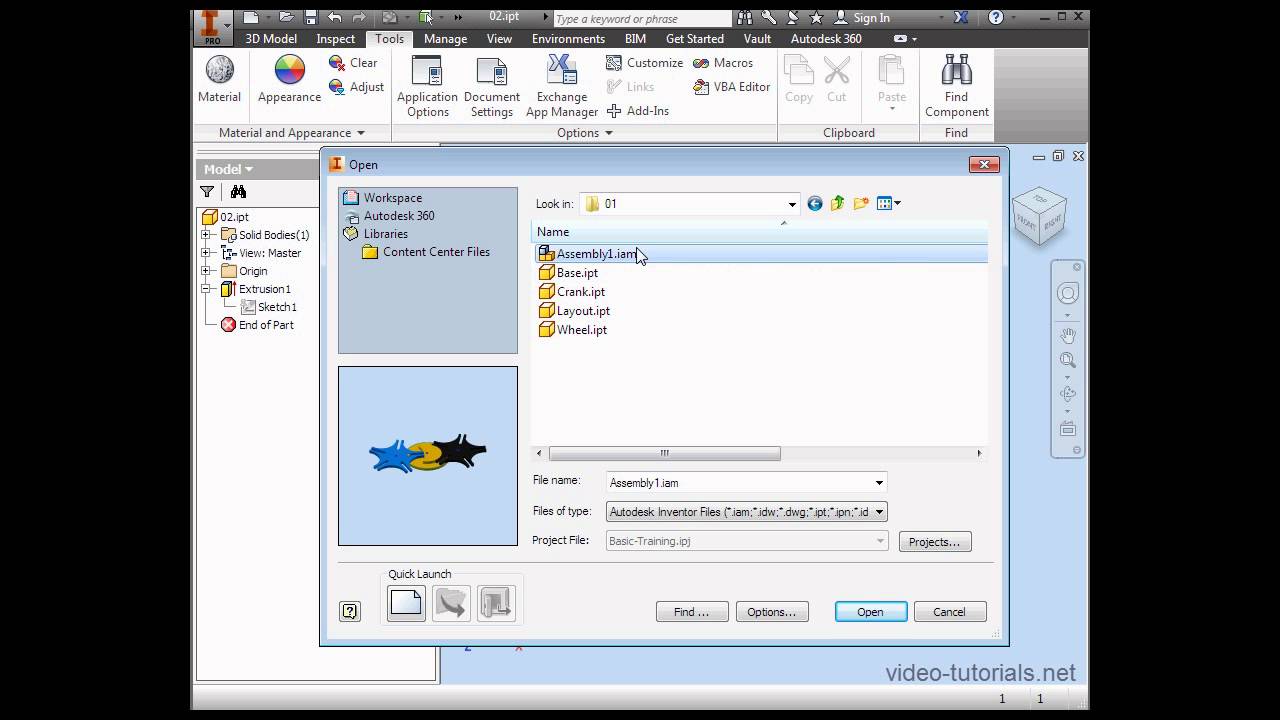
Task: Click the Find ... button
Action: coord(691,612)
